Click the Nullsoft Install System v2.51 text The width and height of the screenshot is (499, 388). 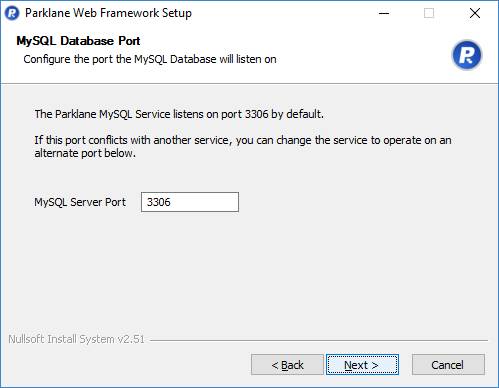coord(77,339)
